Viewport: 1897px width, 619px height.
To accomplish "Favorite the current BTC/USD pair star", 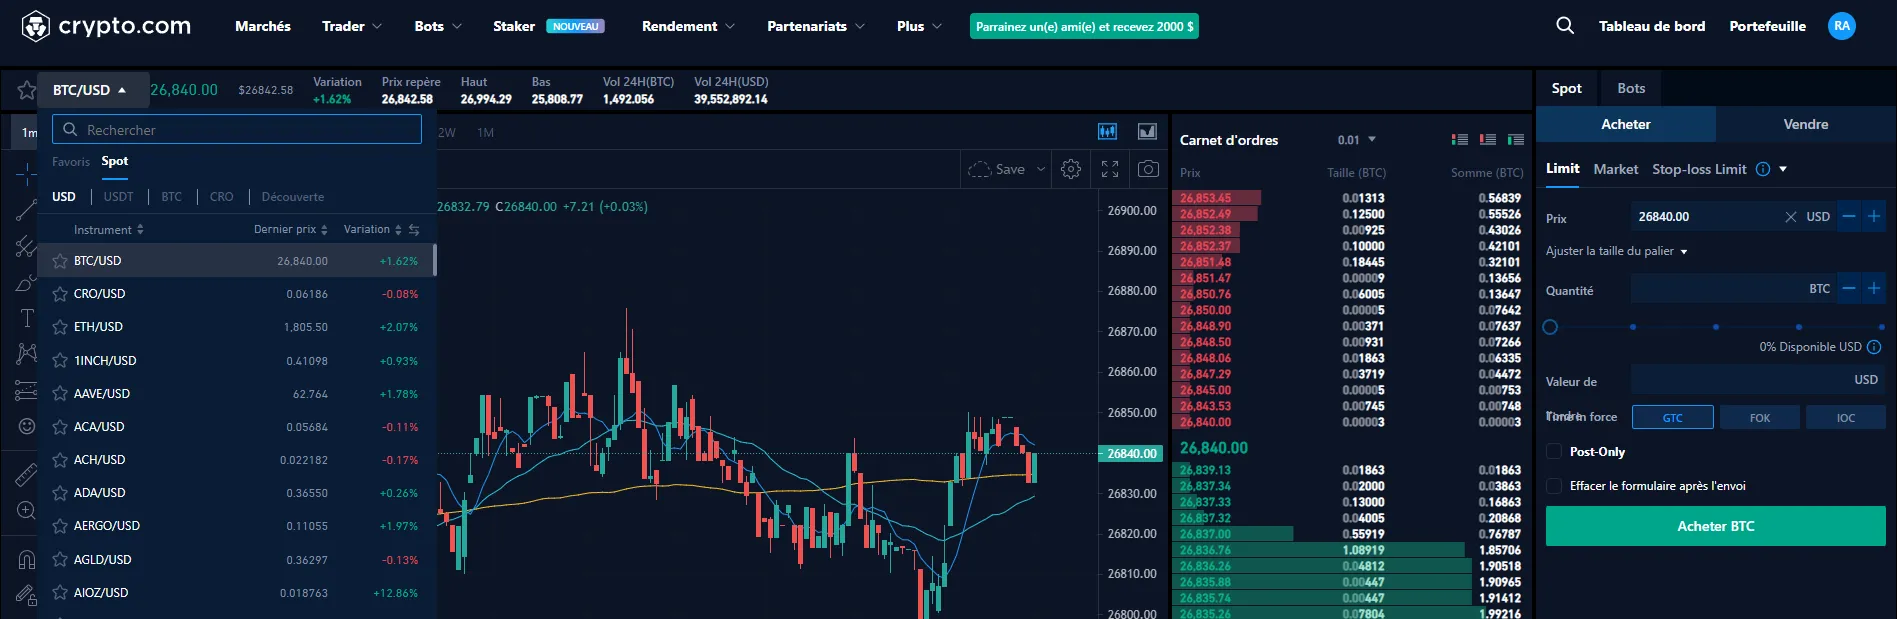I will 27,91.
